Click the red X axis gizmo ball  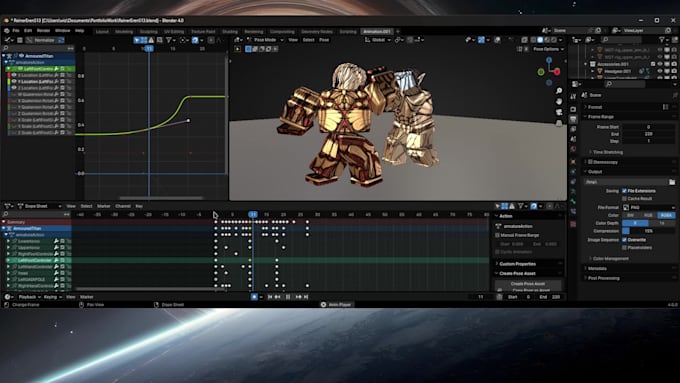[x=557, y=72]
